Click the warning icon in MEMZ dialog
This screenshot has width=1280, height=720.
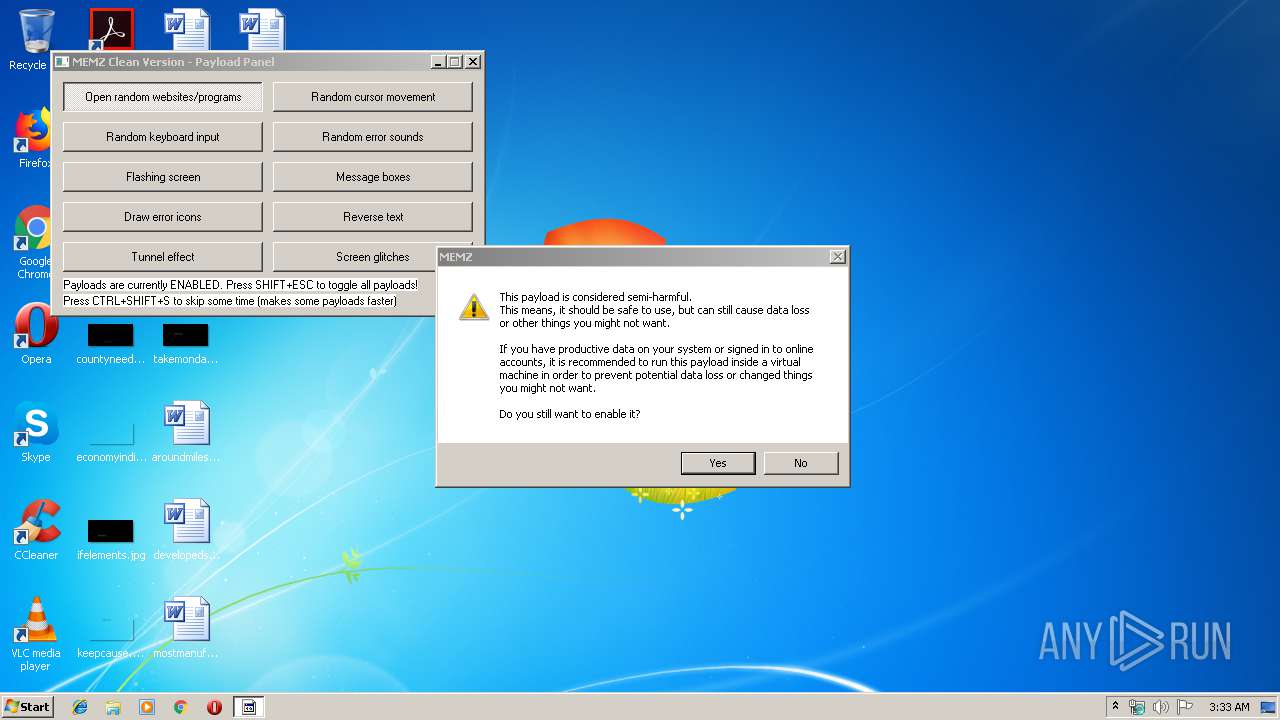474,307
